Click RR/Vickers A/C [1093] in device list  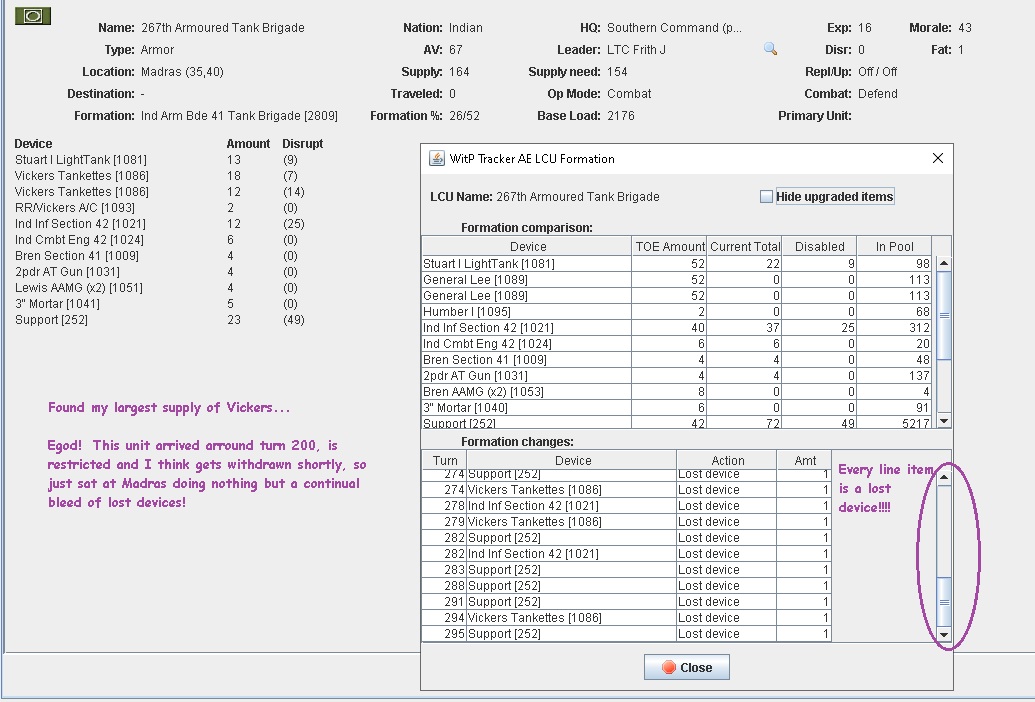tap(75, 208)
